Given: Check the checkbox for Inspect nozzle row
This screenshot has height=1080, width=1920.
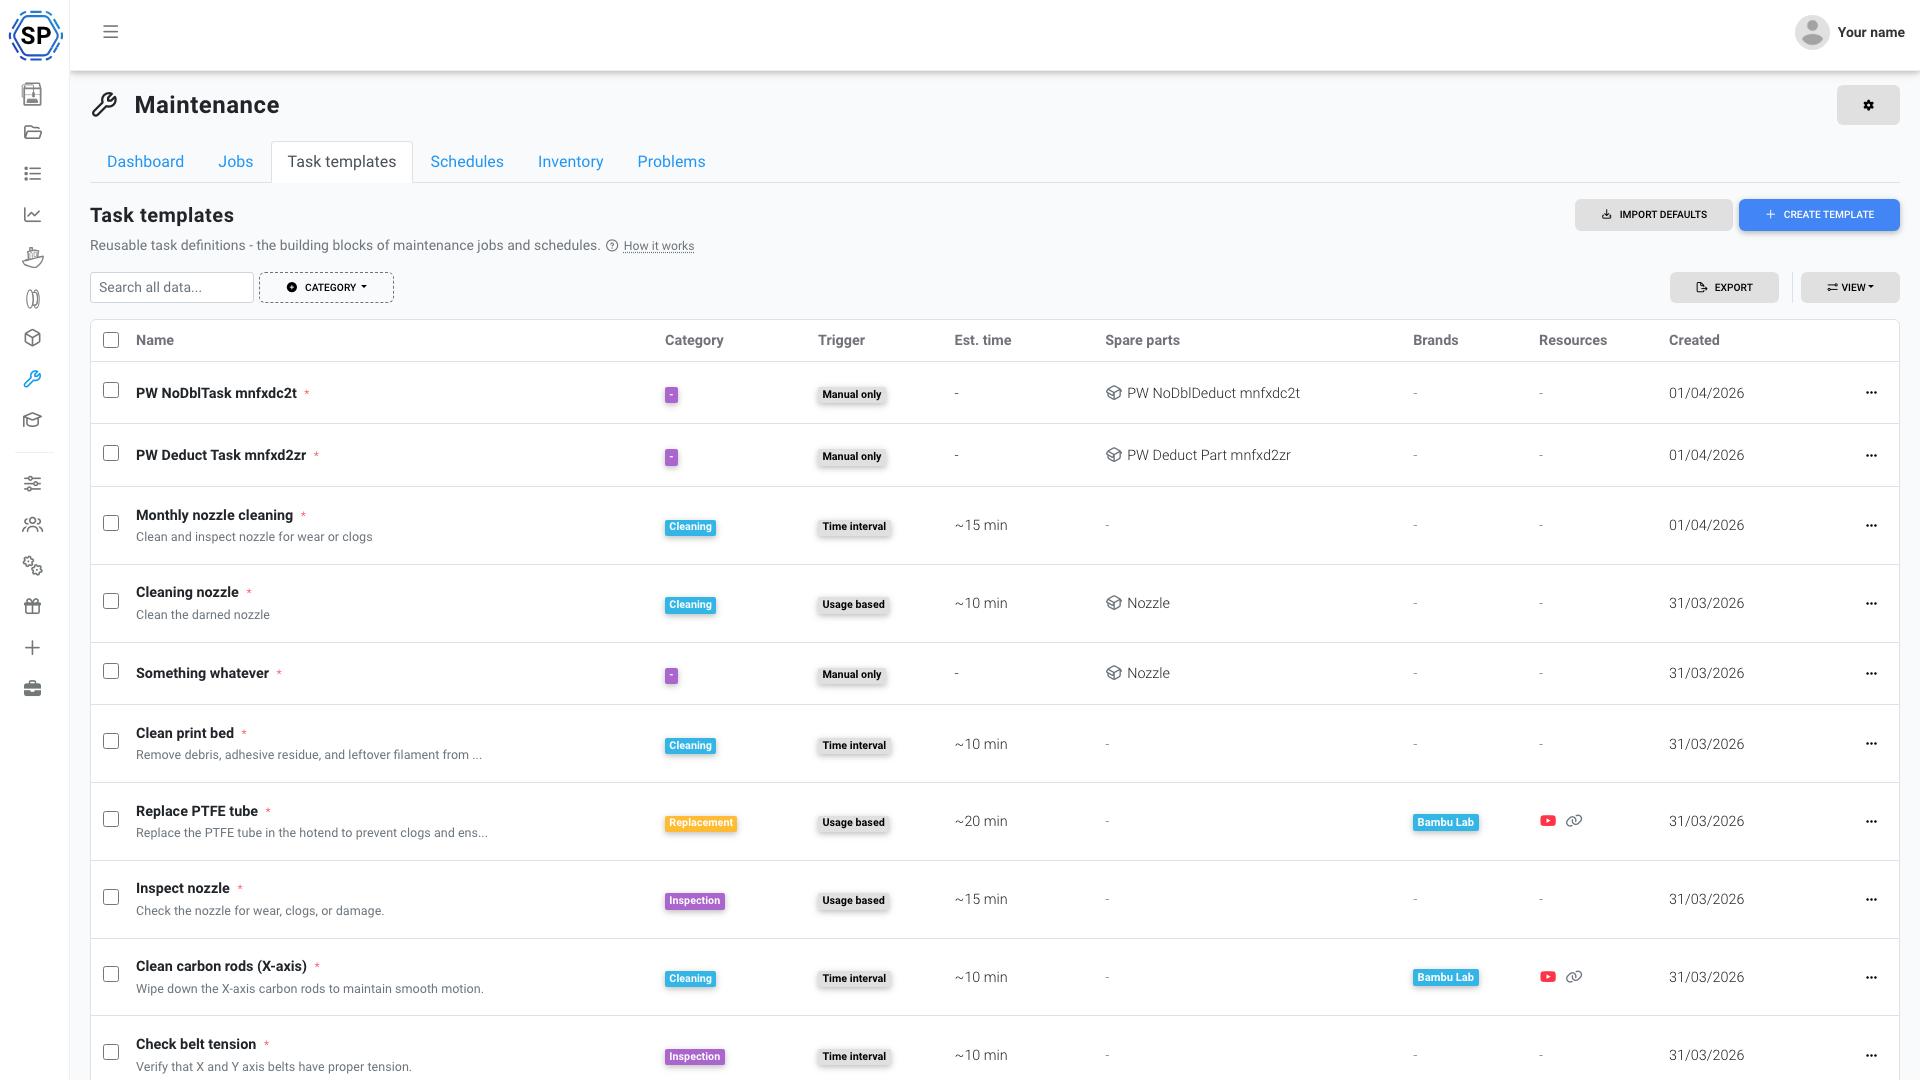Looking at the screenshot, I should 110,898.
